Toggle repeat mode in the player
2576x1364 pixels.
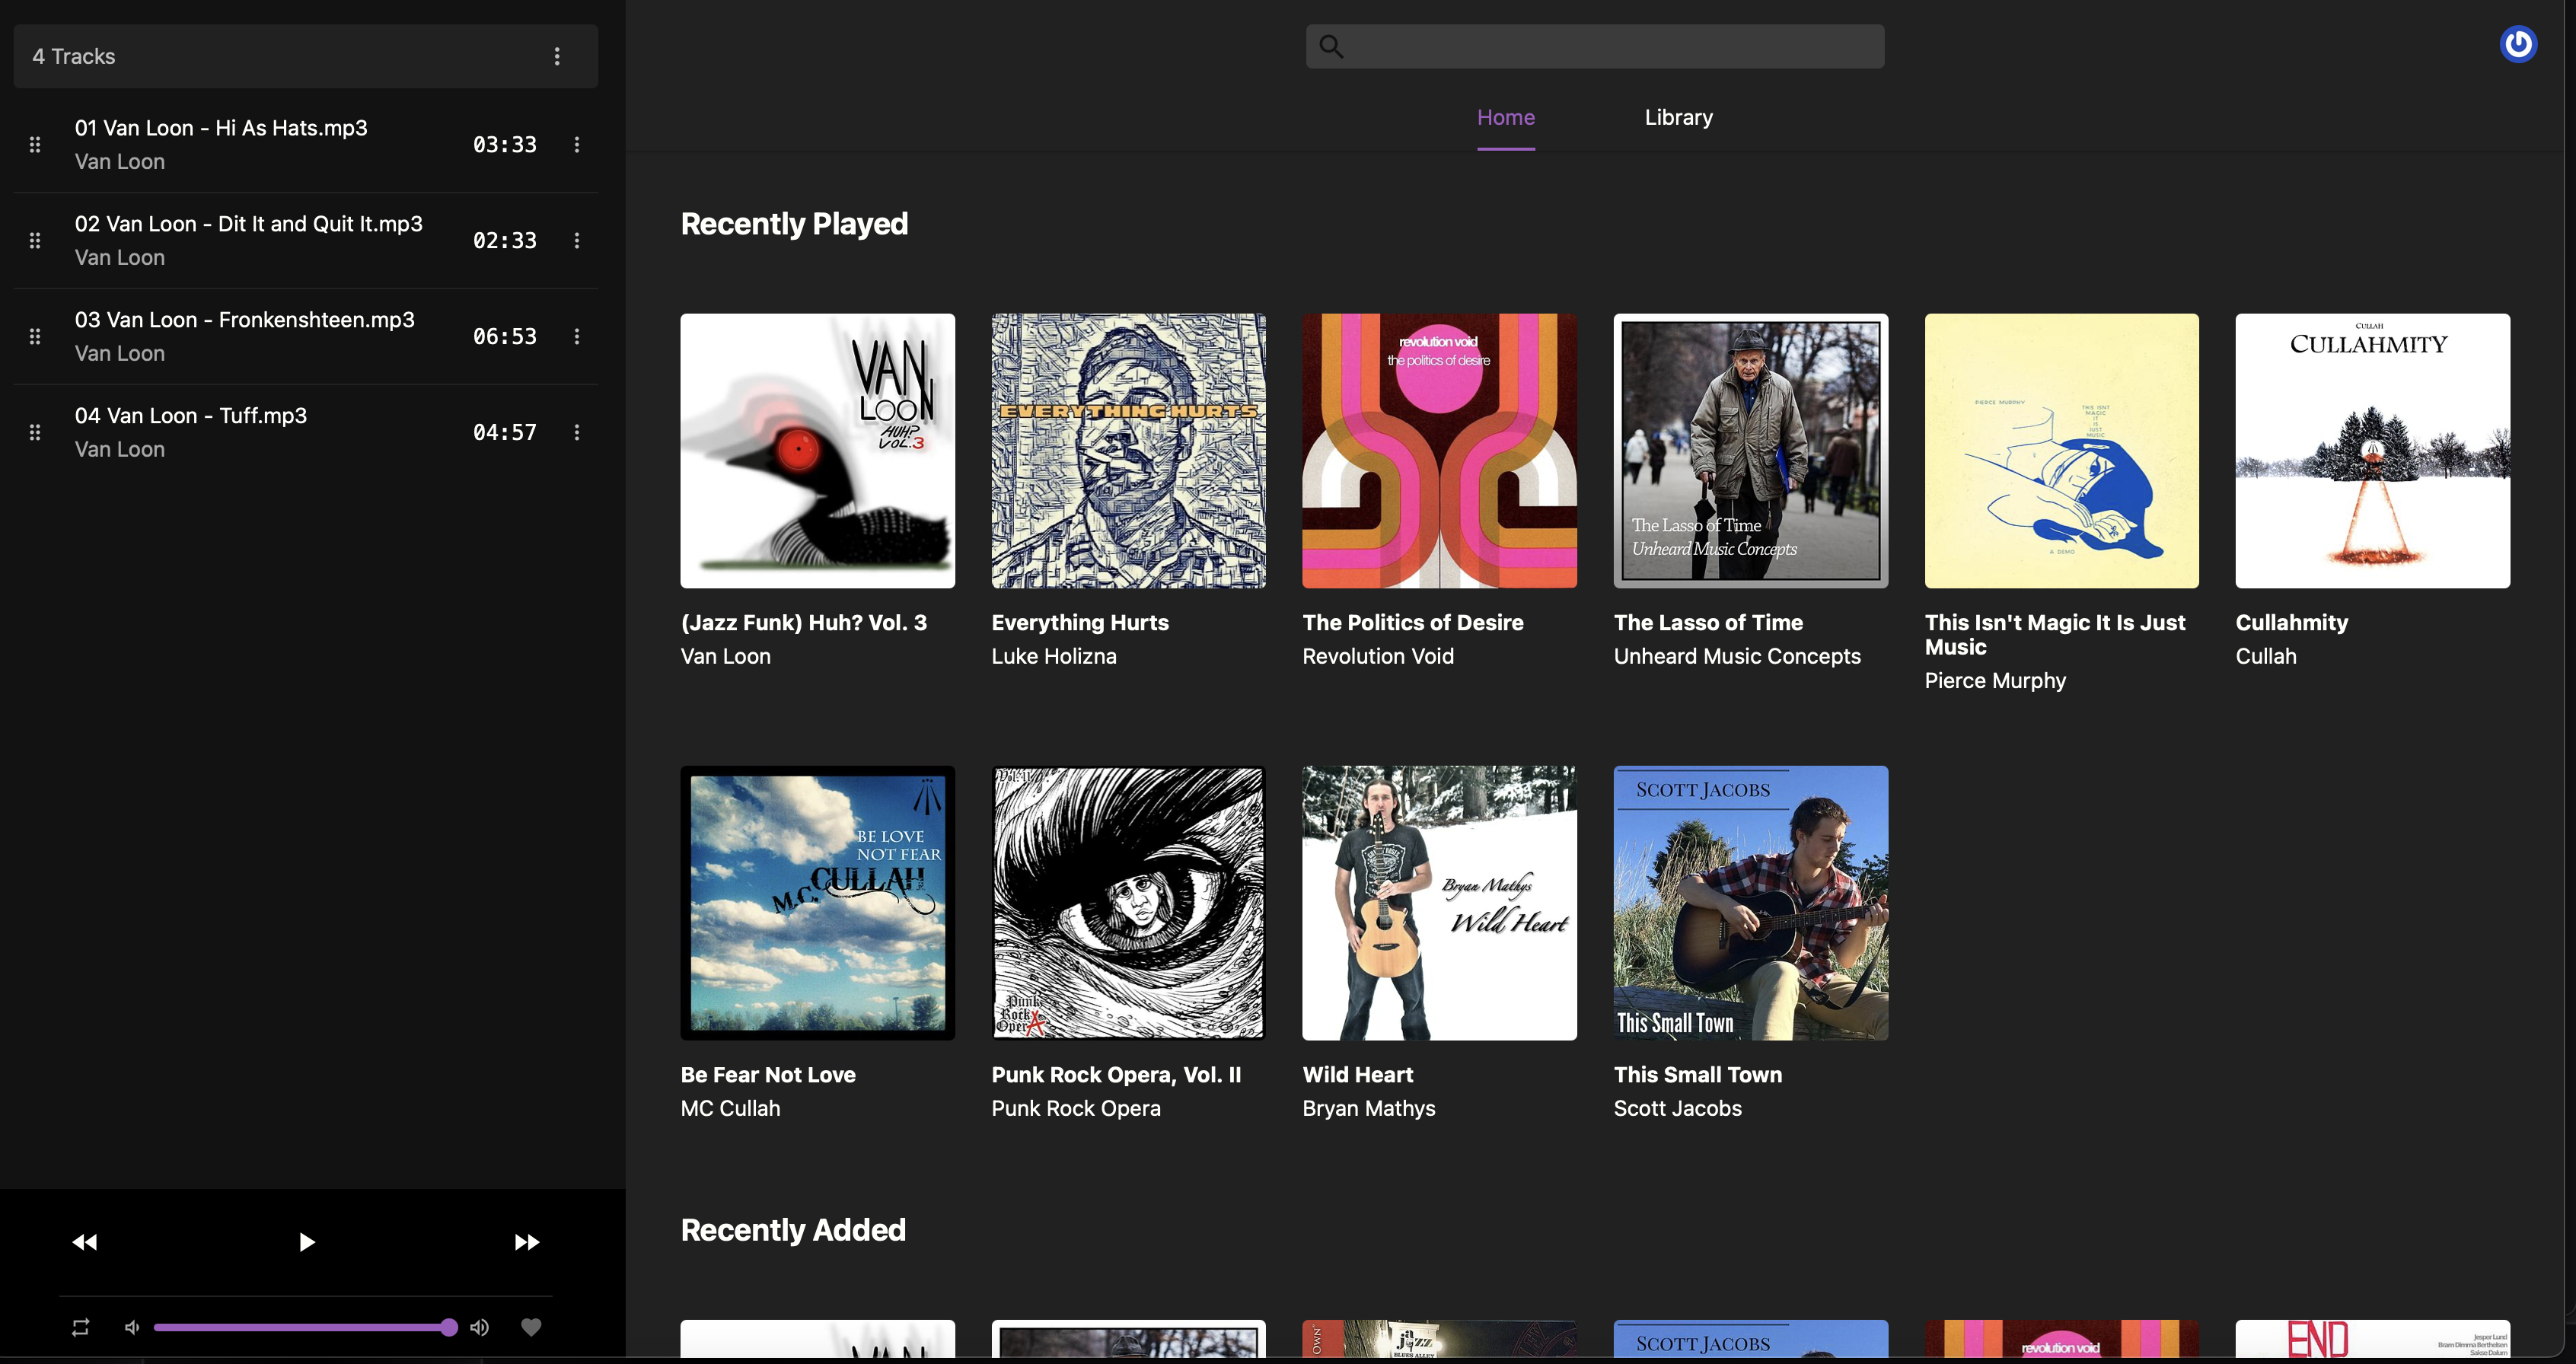tap(80, 1327)
